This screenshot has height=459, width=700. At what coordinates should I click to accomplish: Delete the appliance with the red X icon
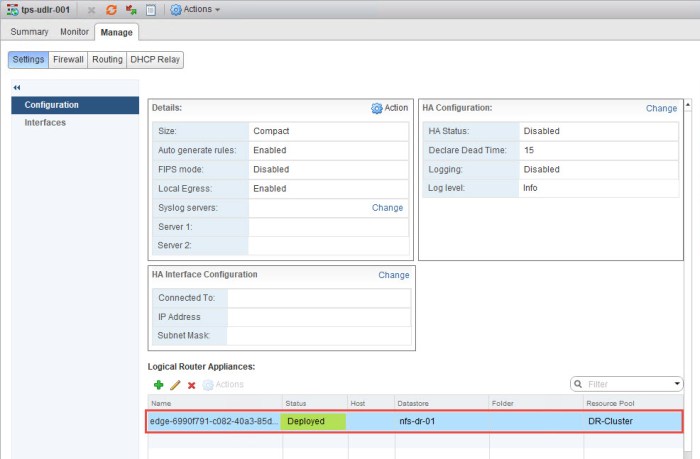click(191, 384)
